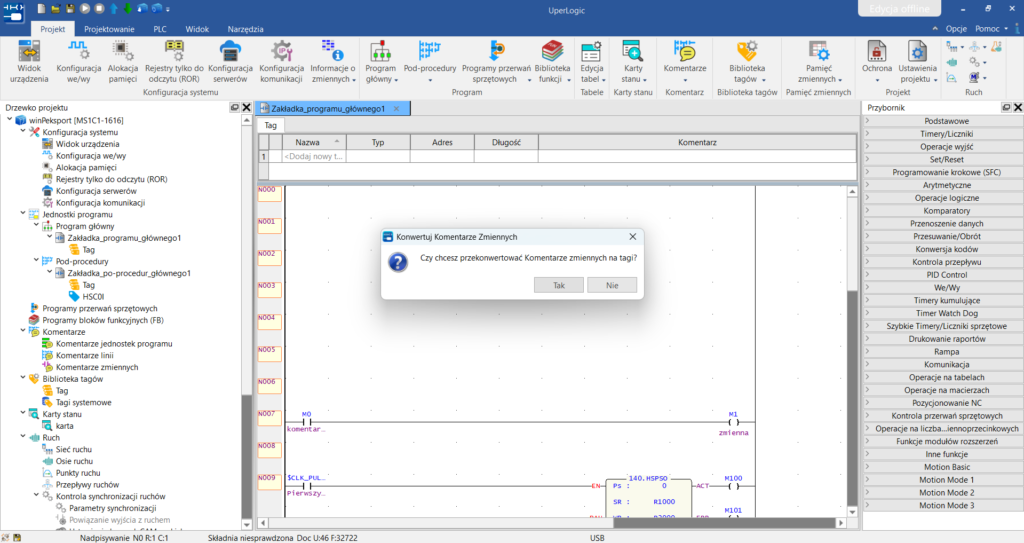Select Komentarze zmiennych in project tree

click(97, 367)
